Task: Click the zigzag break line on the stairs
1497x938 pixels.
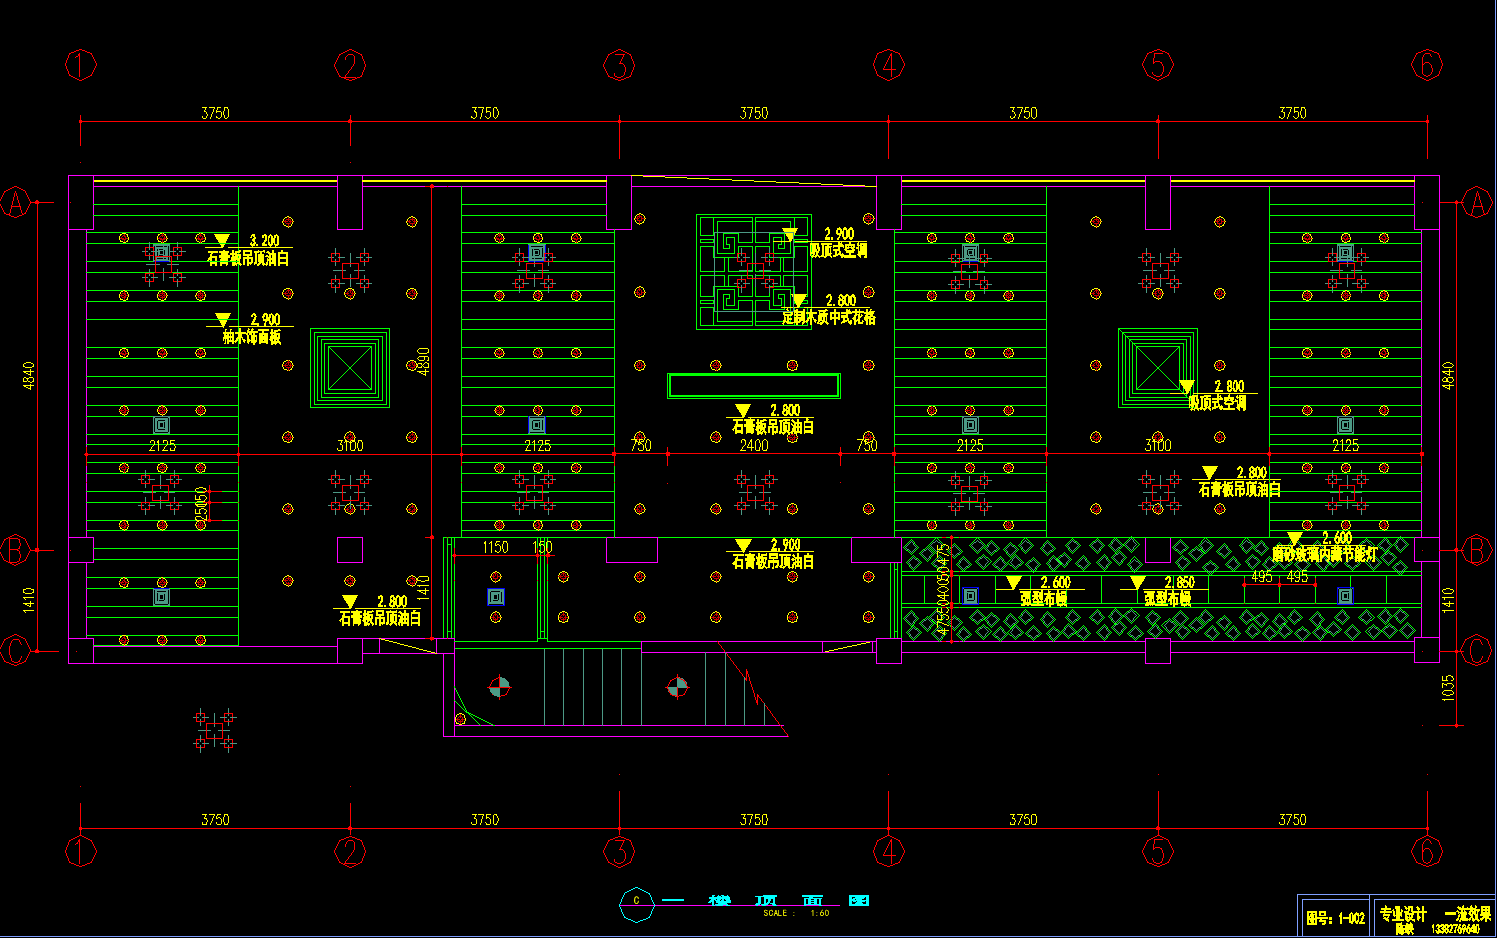Action: tap(755, 690)
